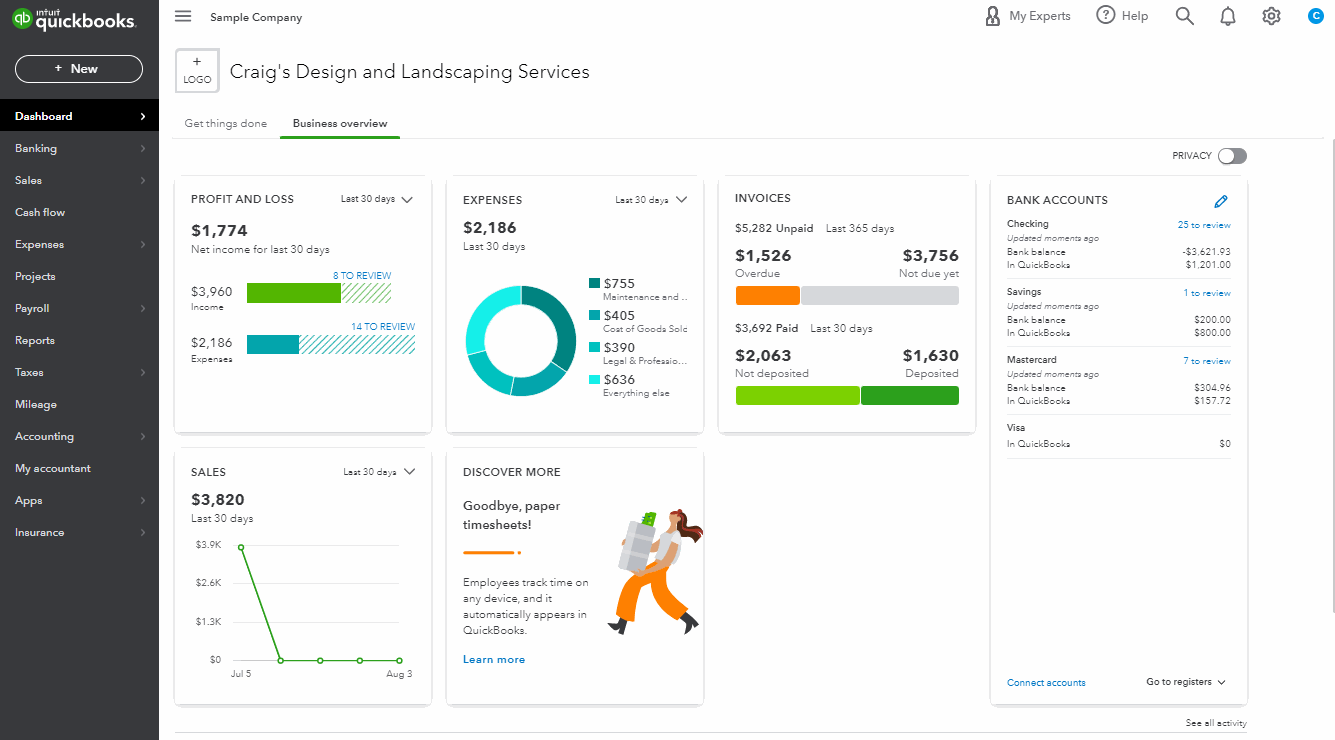Expand the Apps sidebar chevron

coord(143,501)
